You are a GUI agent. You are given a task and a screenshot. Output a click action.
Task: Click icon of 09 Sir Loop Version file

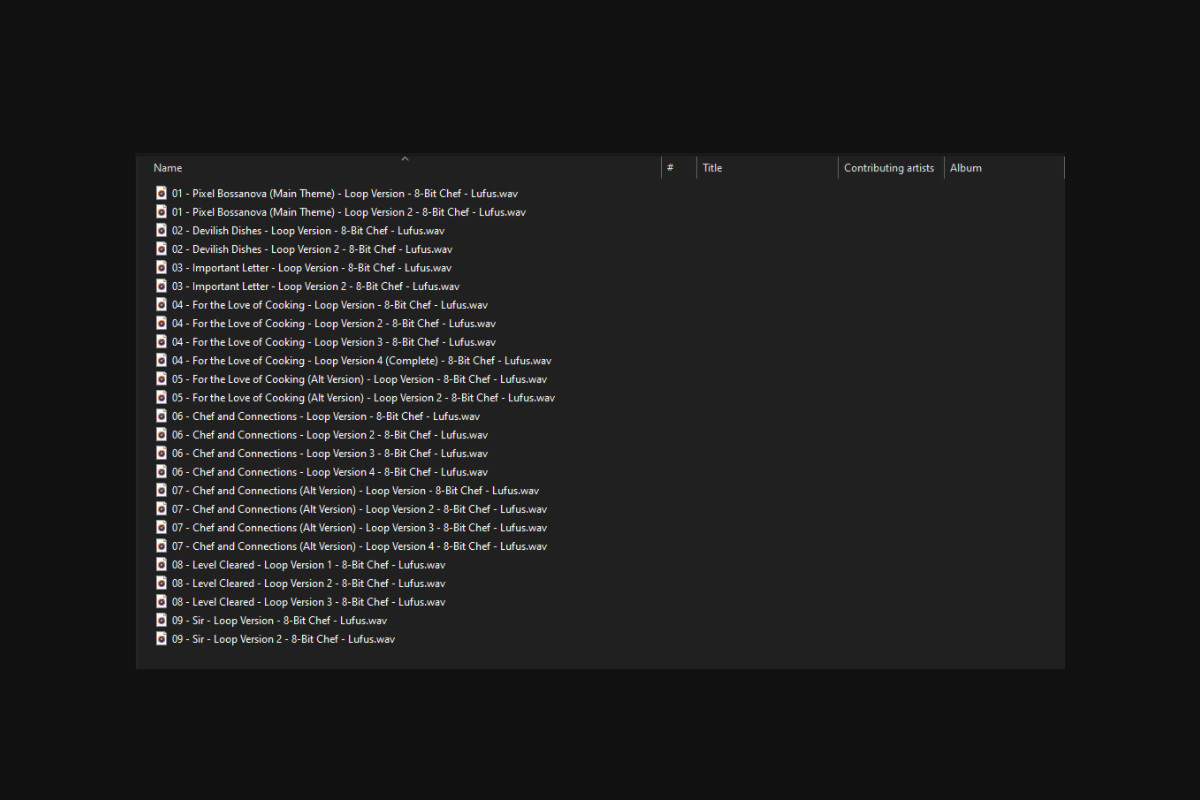click(x=161, y=620)
